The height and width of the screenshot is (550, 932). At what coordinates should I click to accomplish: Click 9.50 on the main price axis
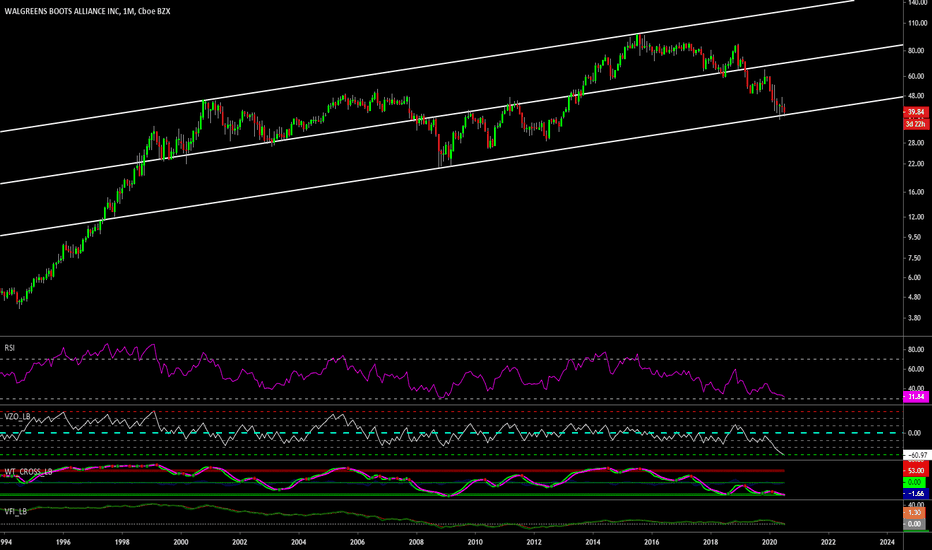point(915,237)
